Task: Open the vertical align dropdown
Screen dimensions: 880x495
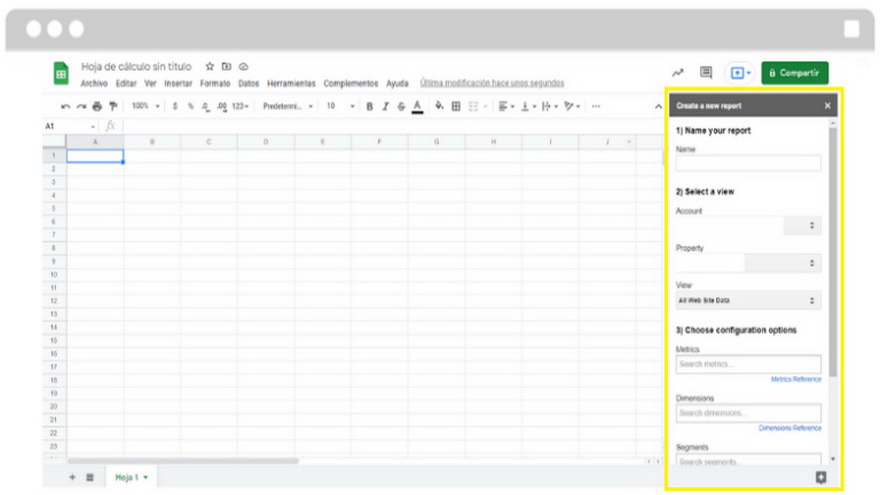Action: [528, 106]
